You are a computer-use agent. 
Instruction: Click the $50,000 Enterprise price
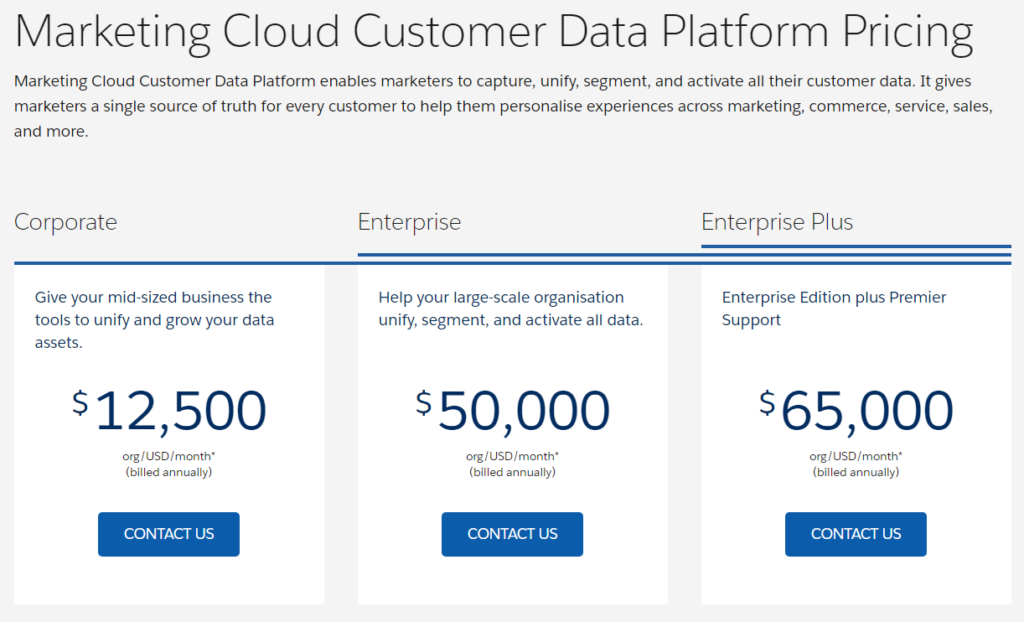[512, 410]
